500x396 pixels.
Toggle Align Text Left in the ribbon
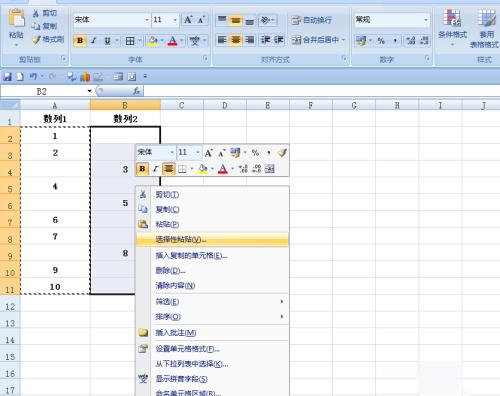[x=222, y=40]
